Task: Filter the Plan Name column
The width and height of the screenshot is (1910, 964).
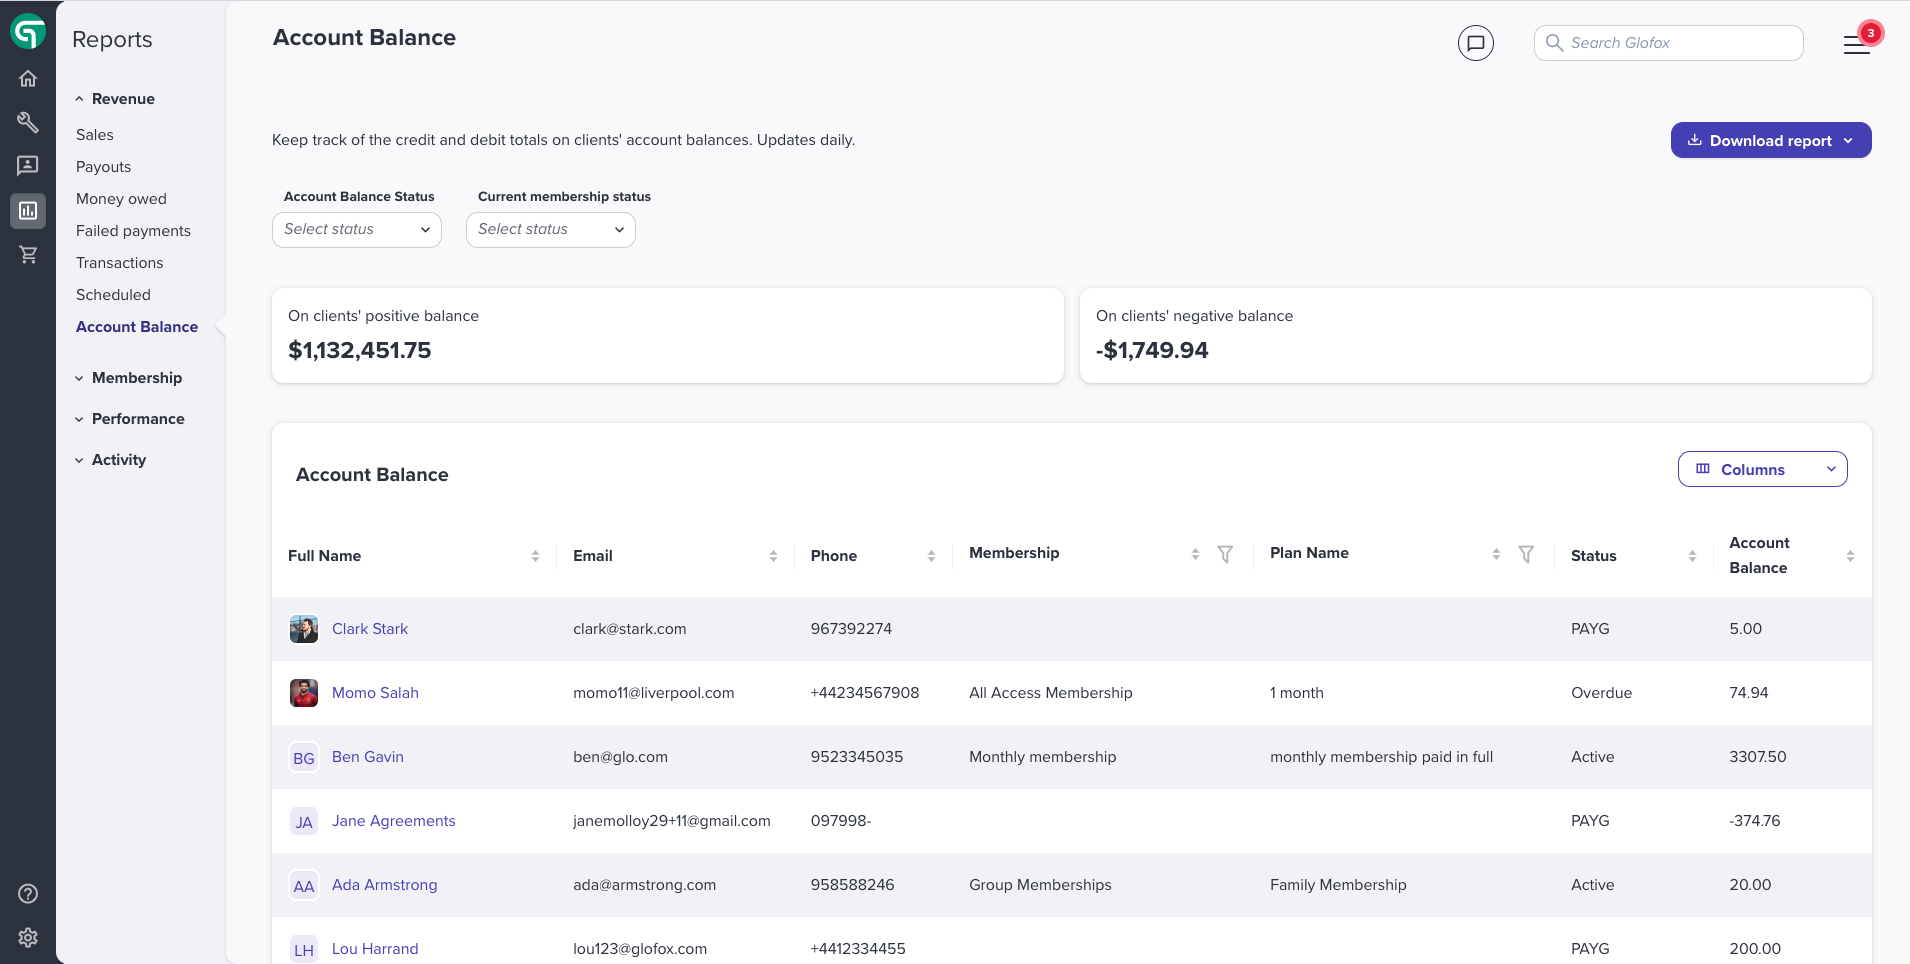Action: click(1526, 554)
